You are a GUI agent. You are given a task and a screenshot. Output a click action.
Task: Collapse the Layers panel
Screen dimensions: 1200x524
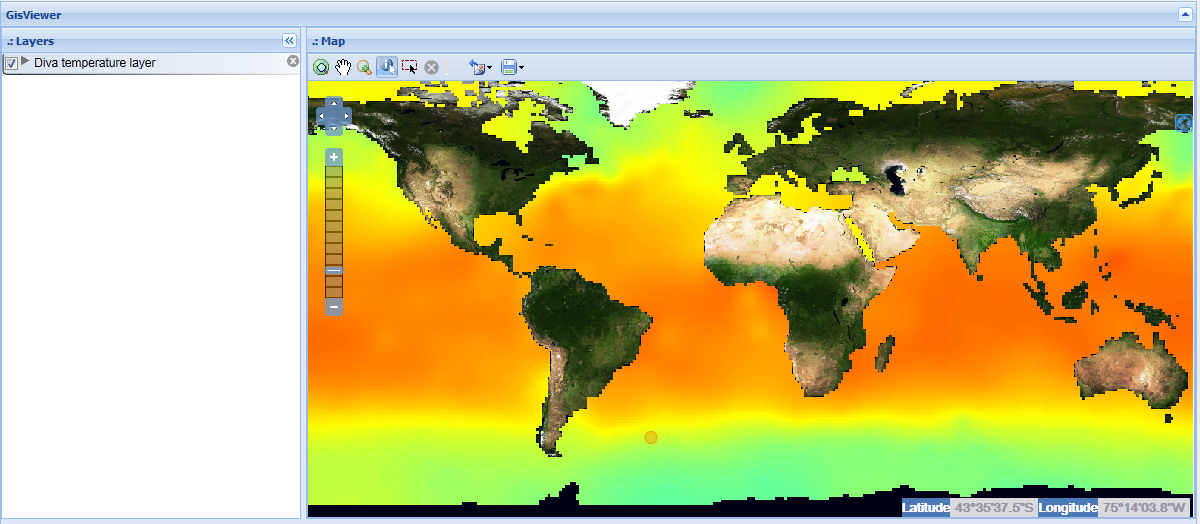[289, 41]
